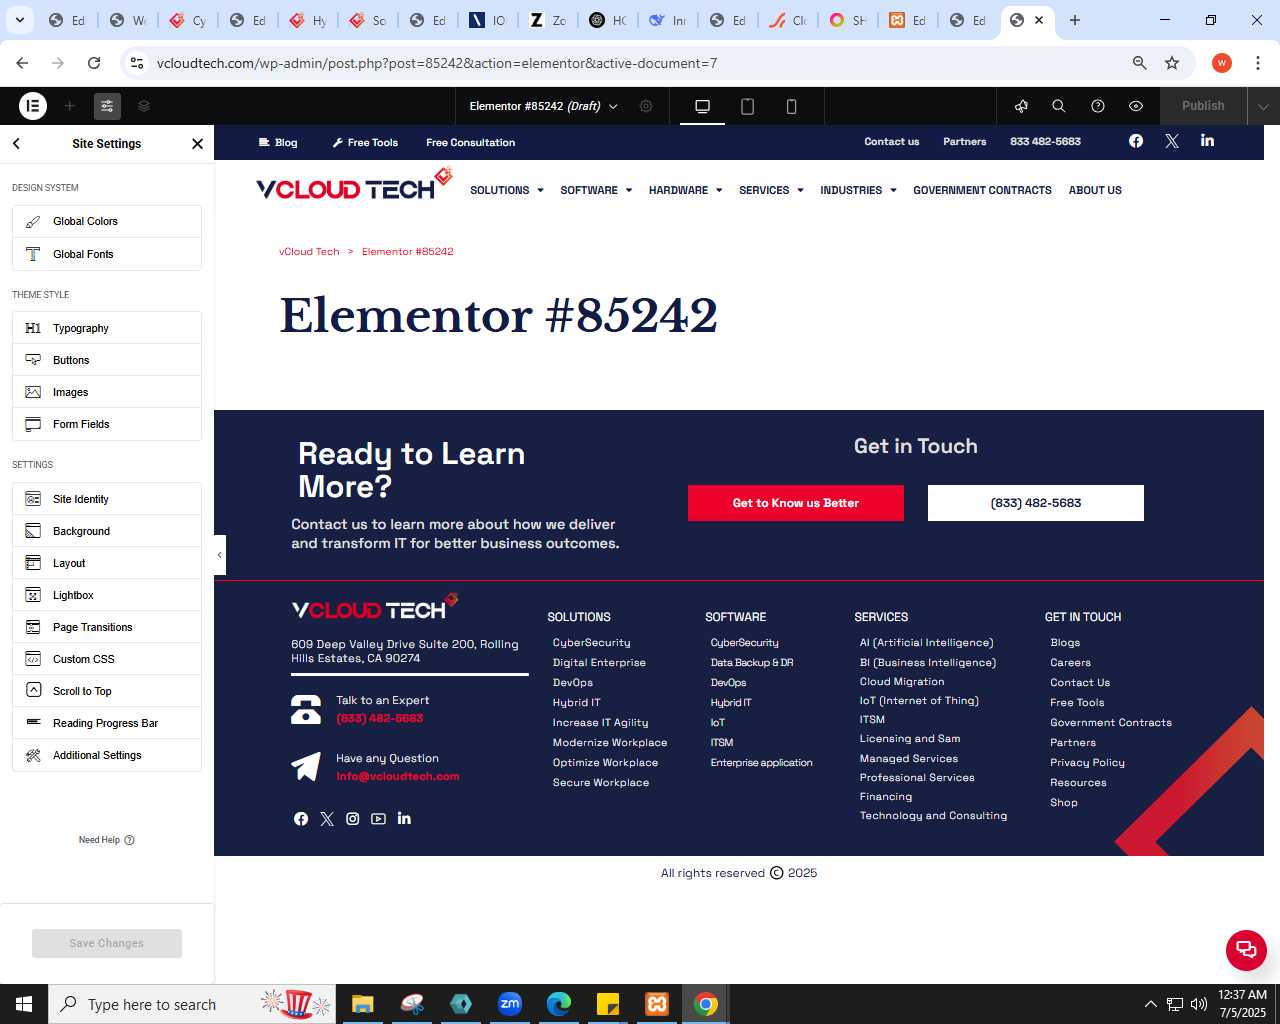Screen dimensions: 1280x1024
Task: Open Global Fonts settings
Action: point(107,254)
